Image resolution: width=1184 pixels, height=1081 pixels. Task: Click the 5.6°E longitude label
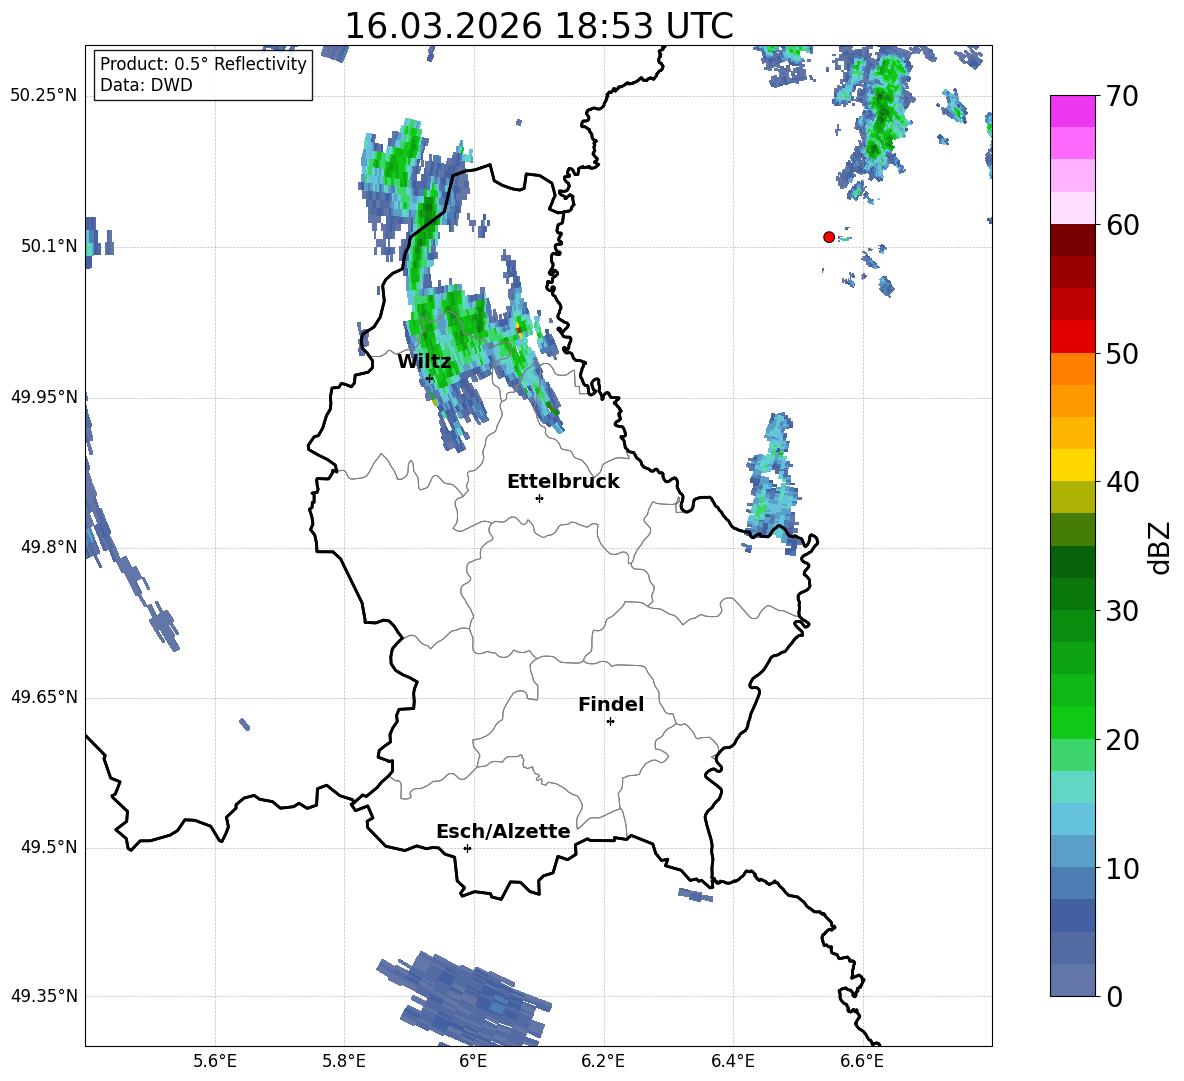(215, 1061)
